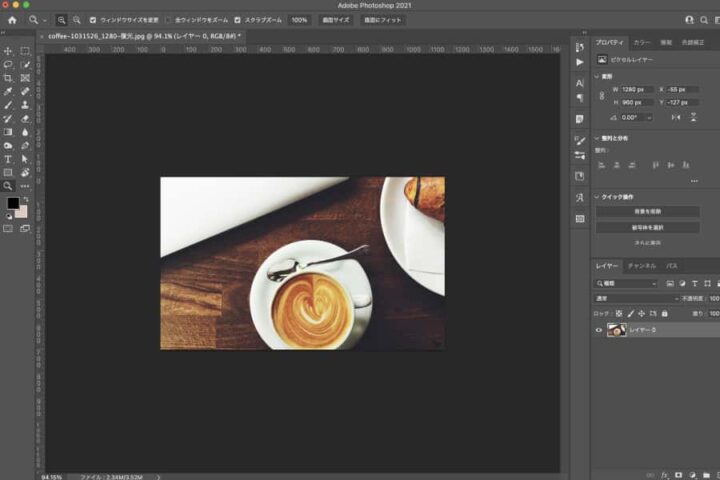The height and width of the screenshot is (480, 720).
Task: Select the Gradient tool
Action: 8,132
